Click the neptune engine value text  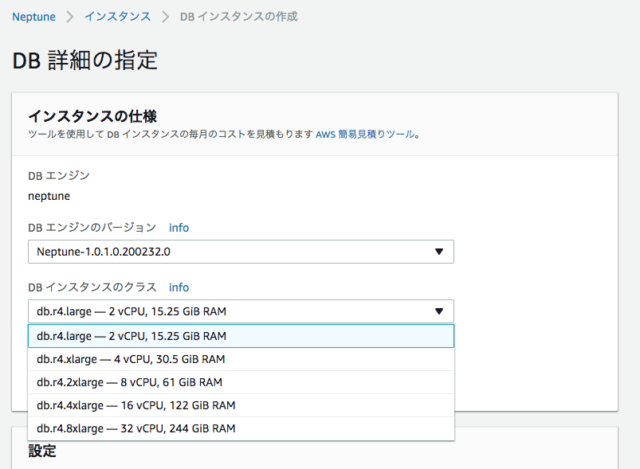(49, 196)
